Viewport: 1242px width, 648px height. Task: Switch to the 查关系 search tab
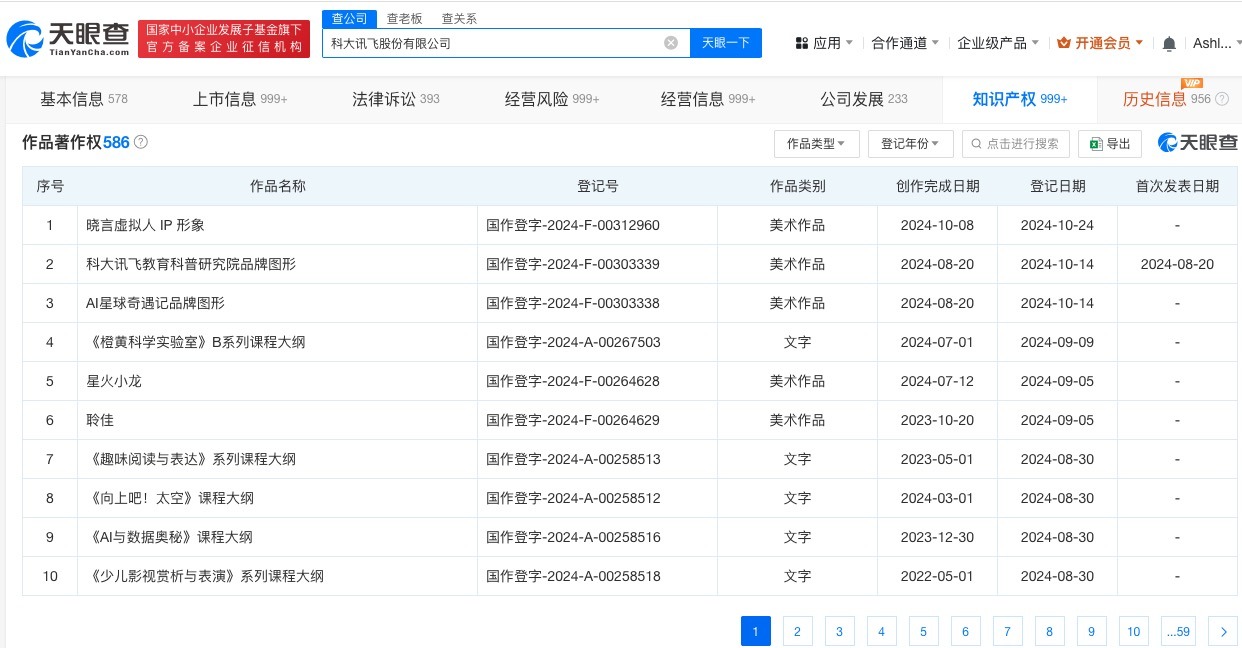pos(459,19)
